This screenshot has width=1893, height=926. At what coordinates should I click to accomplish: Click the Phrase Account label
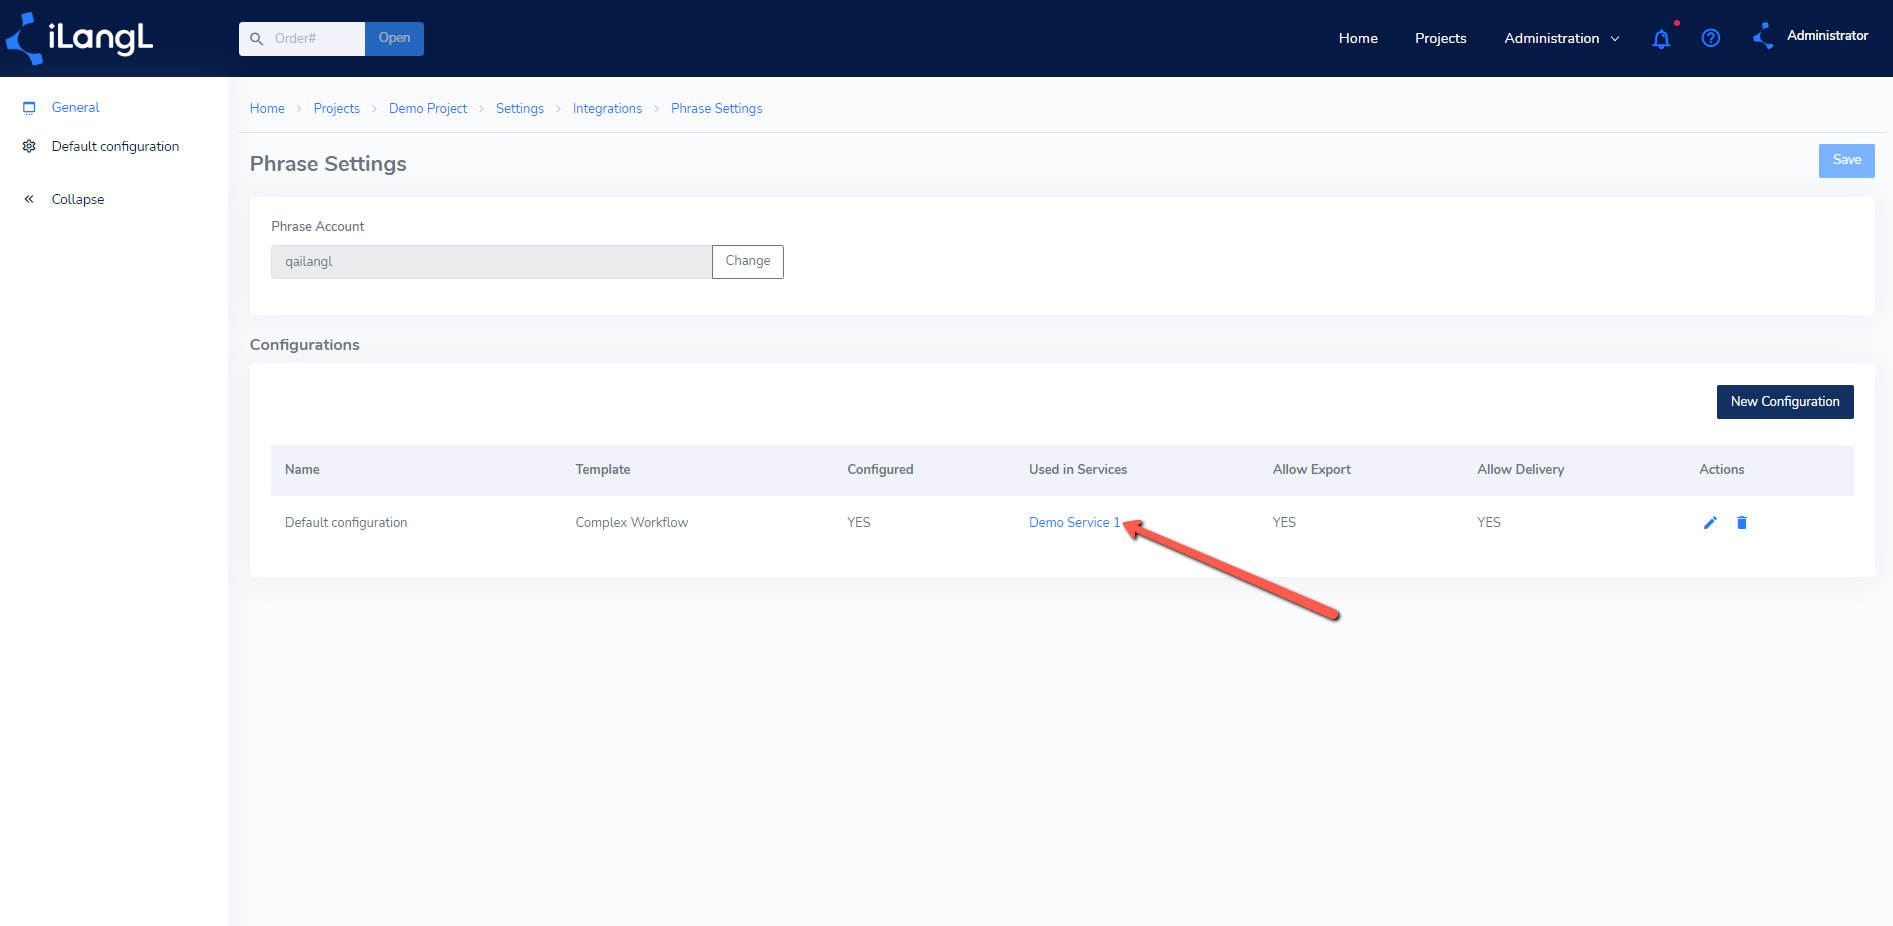[x=318, y=227]
